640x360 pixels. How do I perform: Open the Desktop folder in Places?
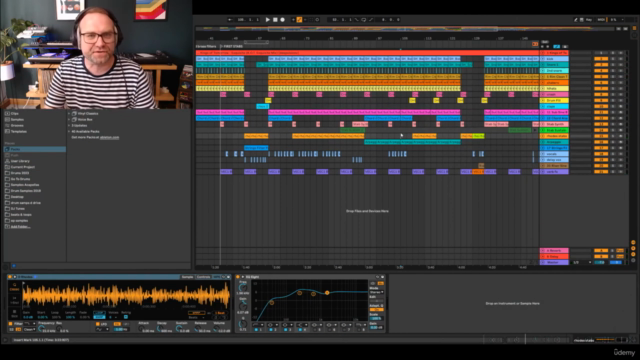17,197
